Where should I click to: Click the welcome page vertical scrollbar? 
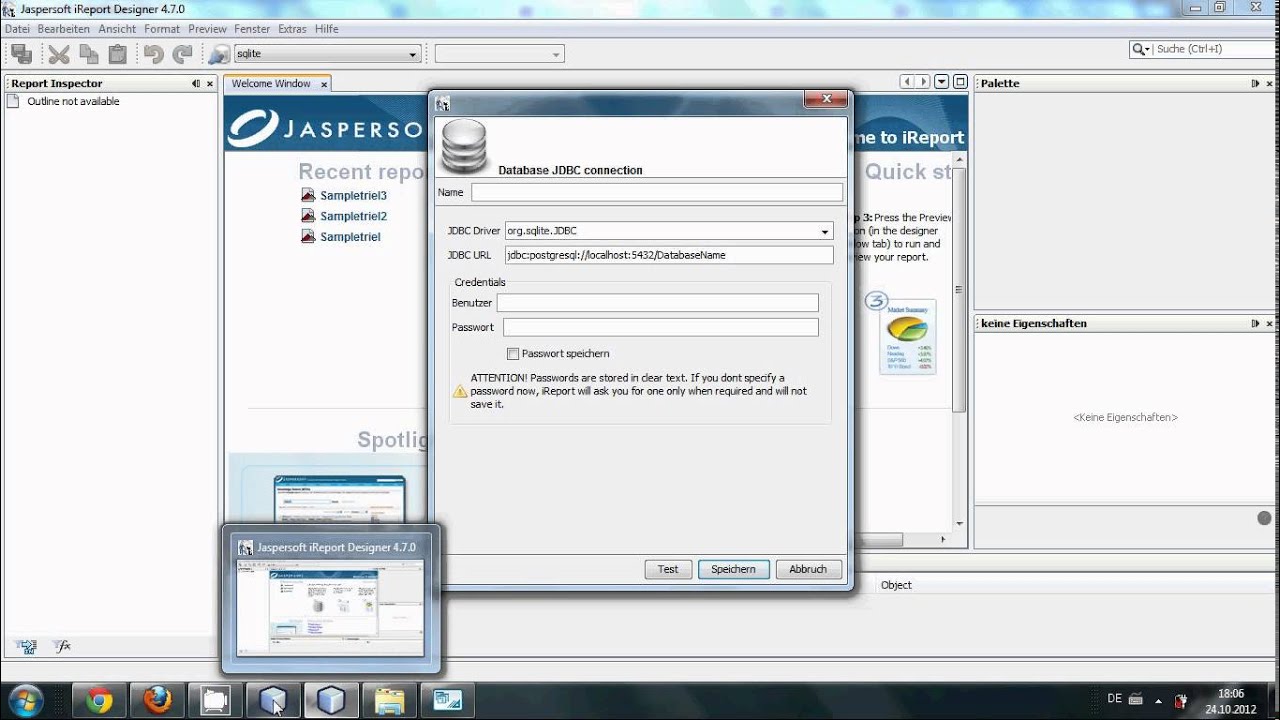pos(959,290)
